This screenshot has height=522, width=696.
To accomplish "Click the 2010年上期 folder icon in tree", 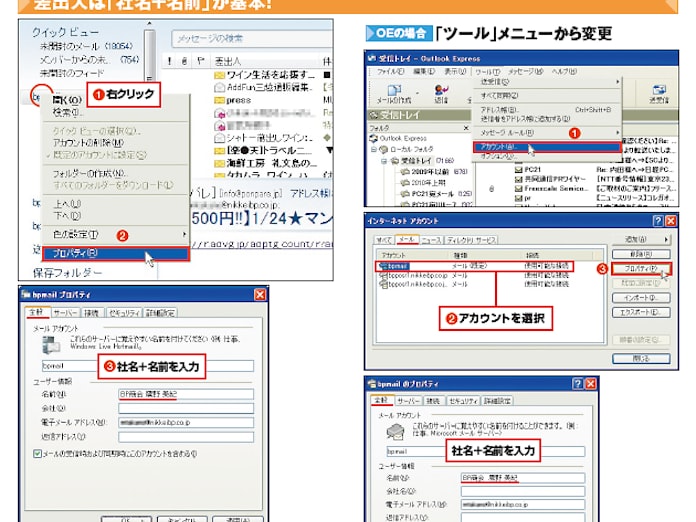I will pyautogui.click(x=405, y=182).
